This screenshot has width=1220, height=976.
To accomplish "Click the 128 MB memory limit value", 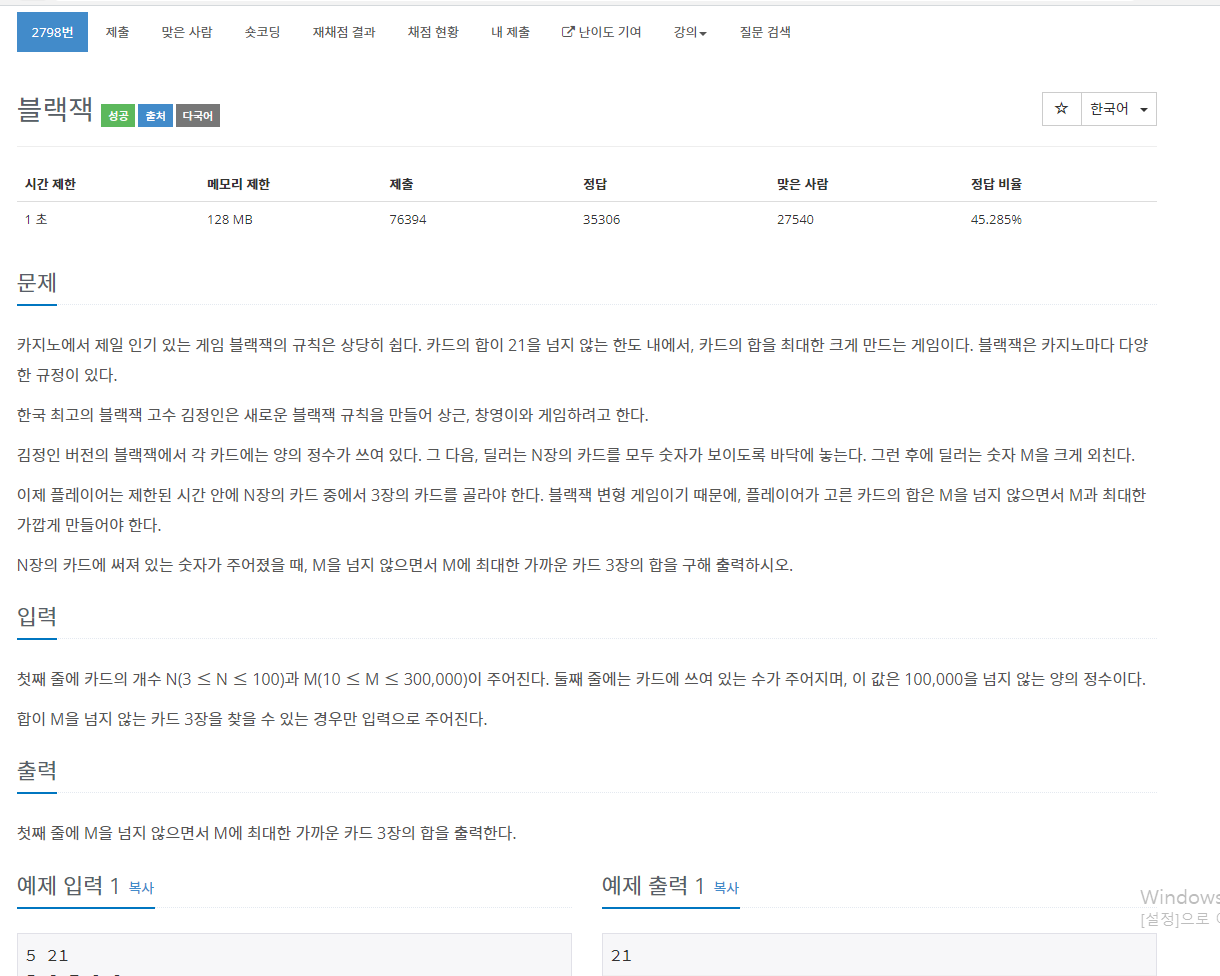I will click(230, 219).
